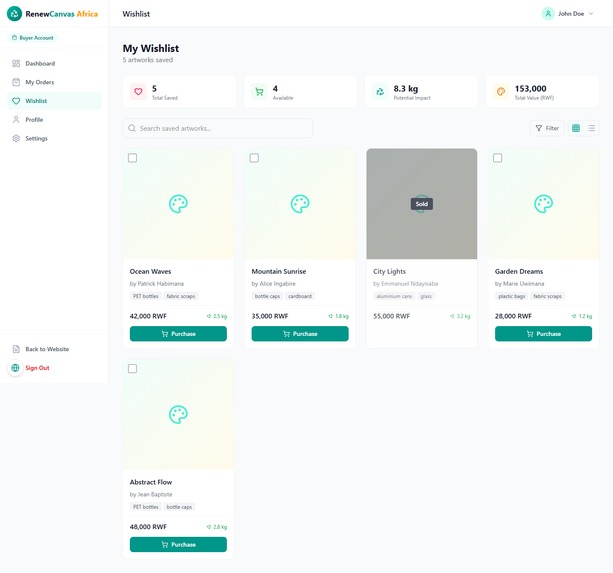Open the Mountain Sunrise artwork thumbnail
Image resolution: width=613 pixels, height=573 pixels.
click(x=300, y=204)
